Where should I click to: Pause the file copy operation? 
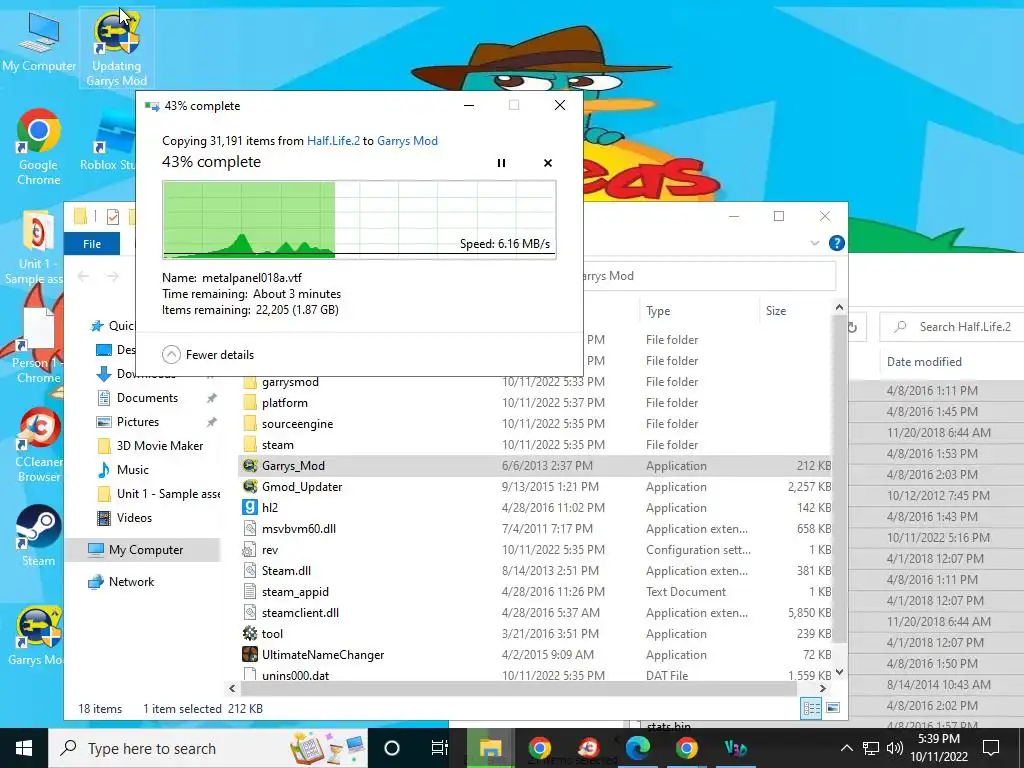[x=502, y=163]
